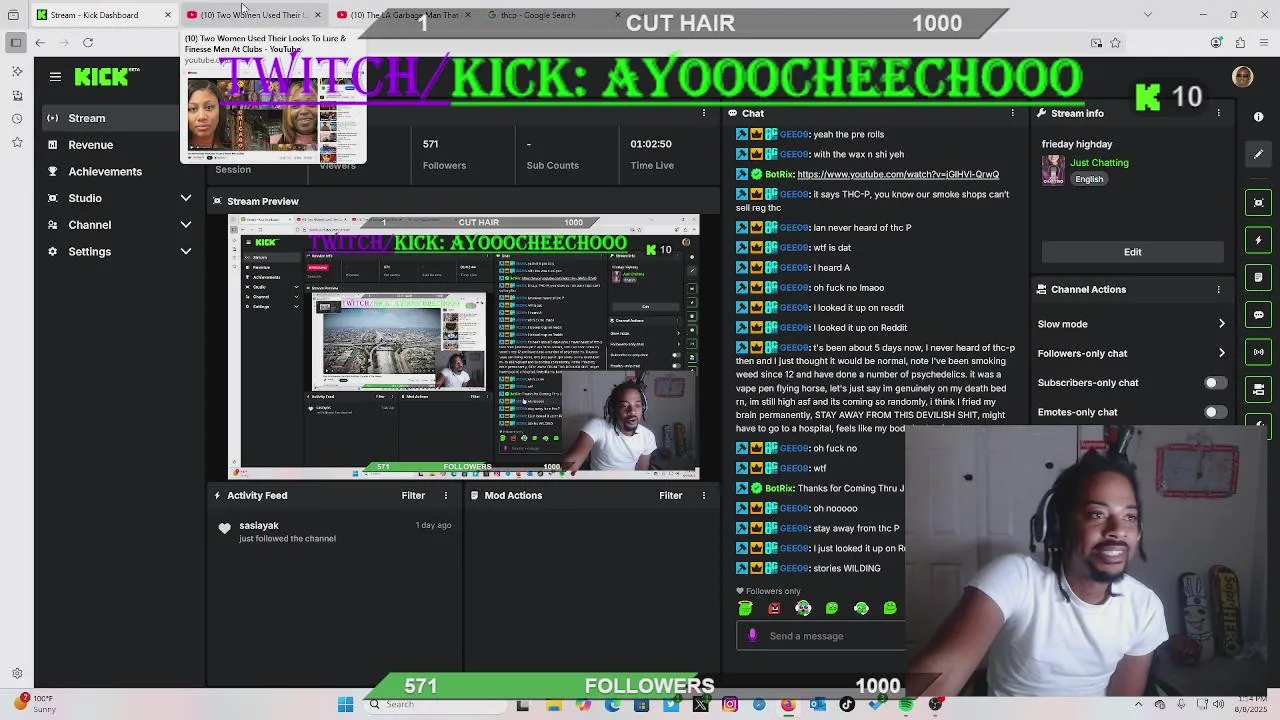
Task: Open Chat panel three-dot options
Action: pyautogui.click(x=1012, y=113)
